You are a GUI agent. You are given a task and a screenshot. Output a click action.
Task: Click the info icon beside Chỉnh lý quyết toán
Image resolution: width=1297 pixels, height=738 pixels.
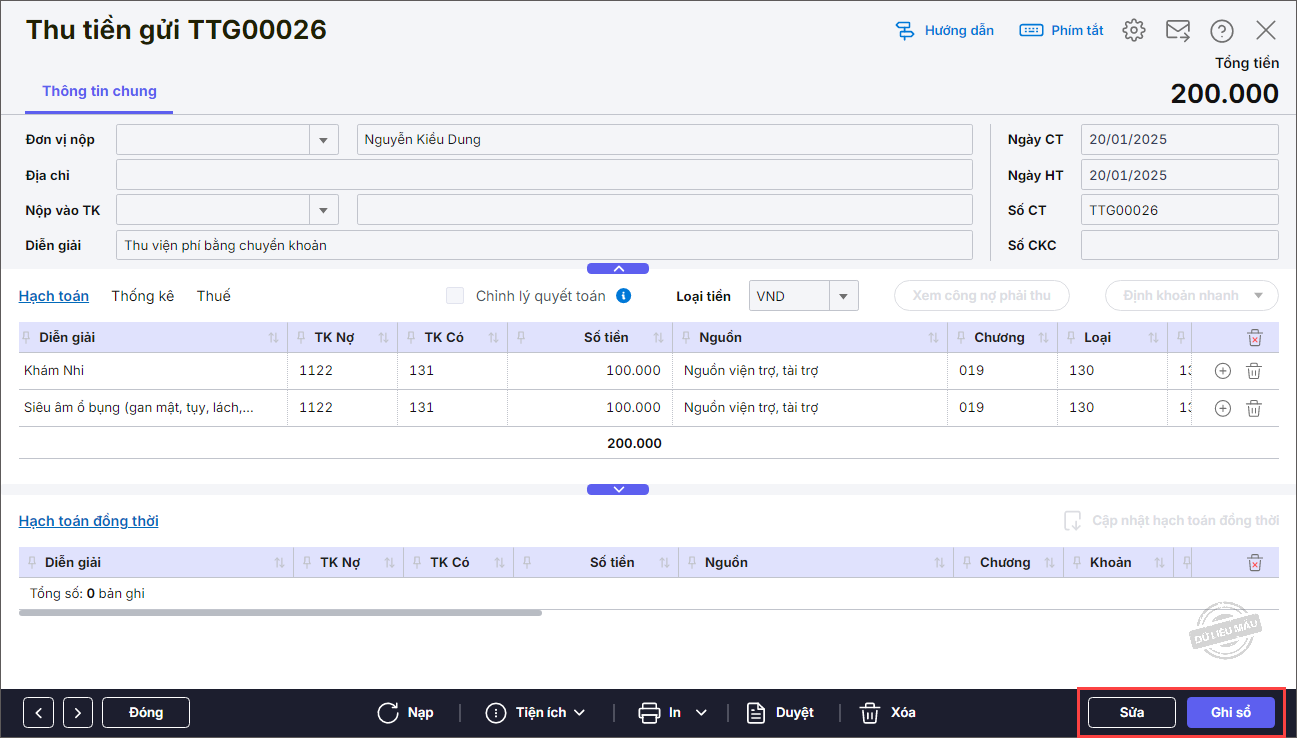coord(623,295)
